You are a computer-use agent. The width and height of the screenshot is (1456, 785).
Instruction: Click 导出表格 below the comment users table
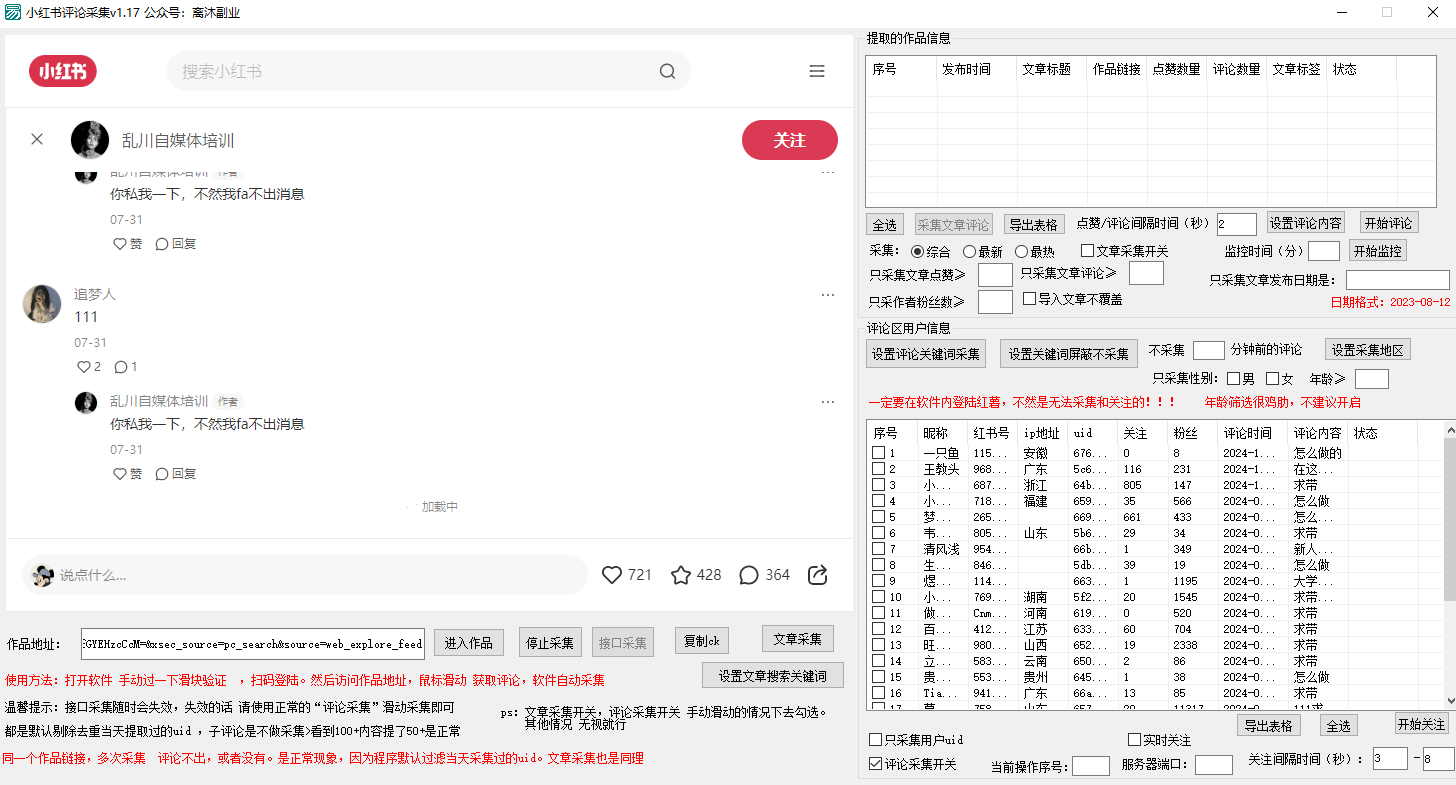tap(1269, 726)
